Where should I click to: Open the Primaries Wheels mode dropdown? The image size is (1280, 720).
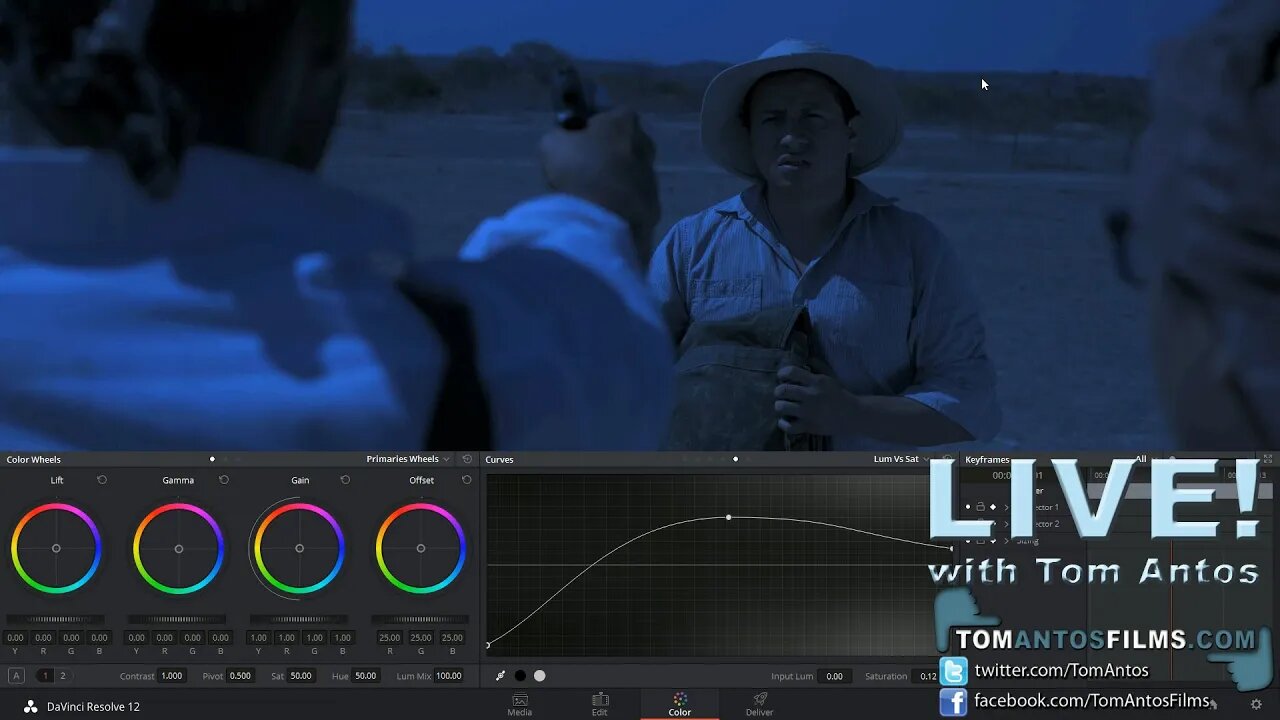pos(408,459)
